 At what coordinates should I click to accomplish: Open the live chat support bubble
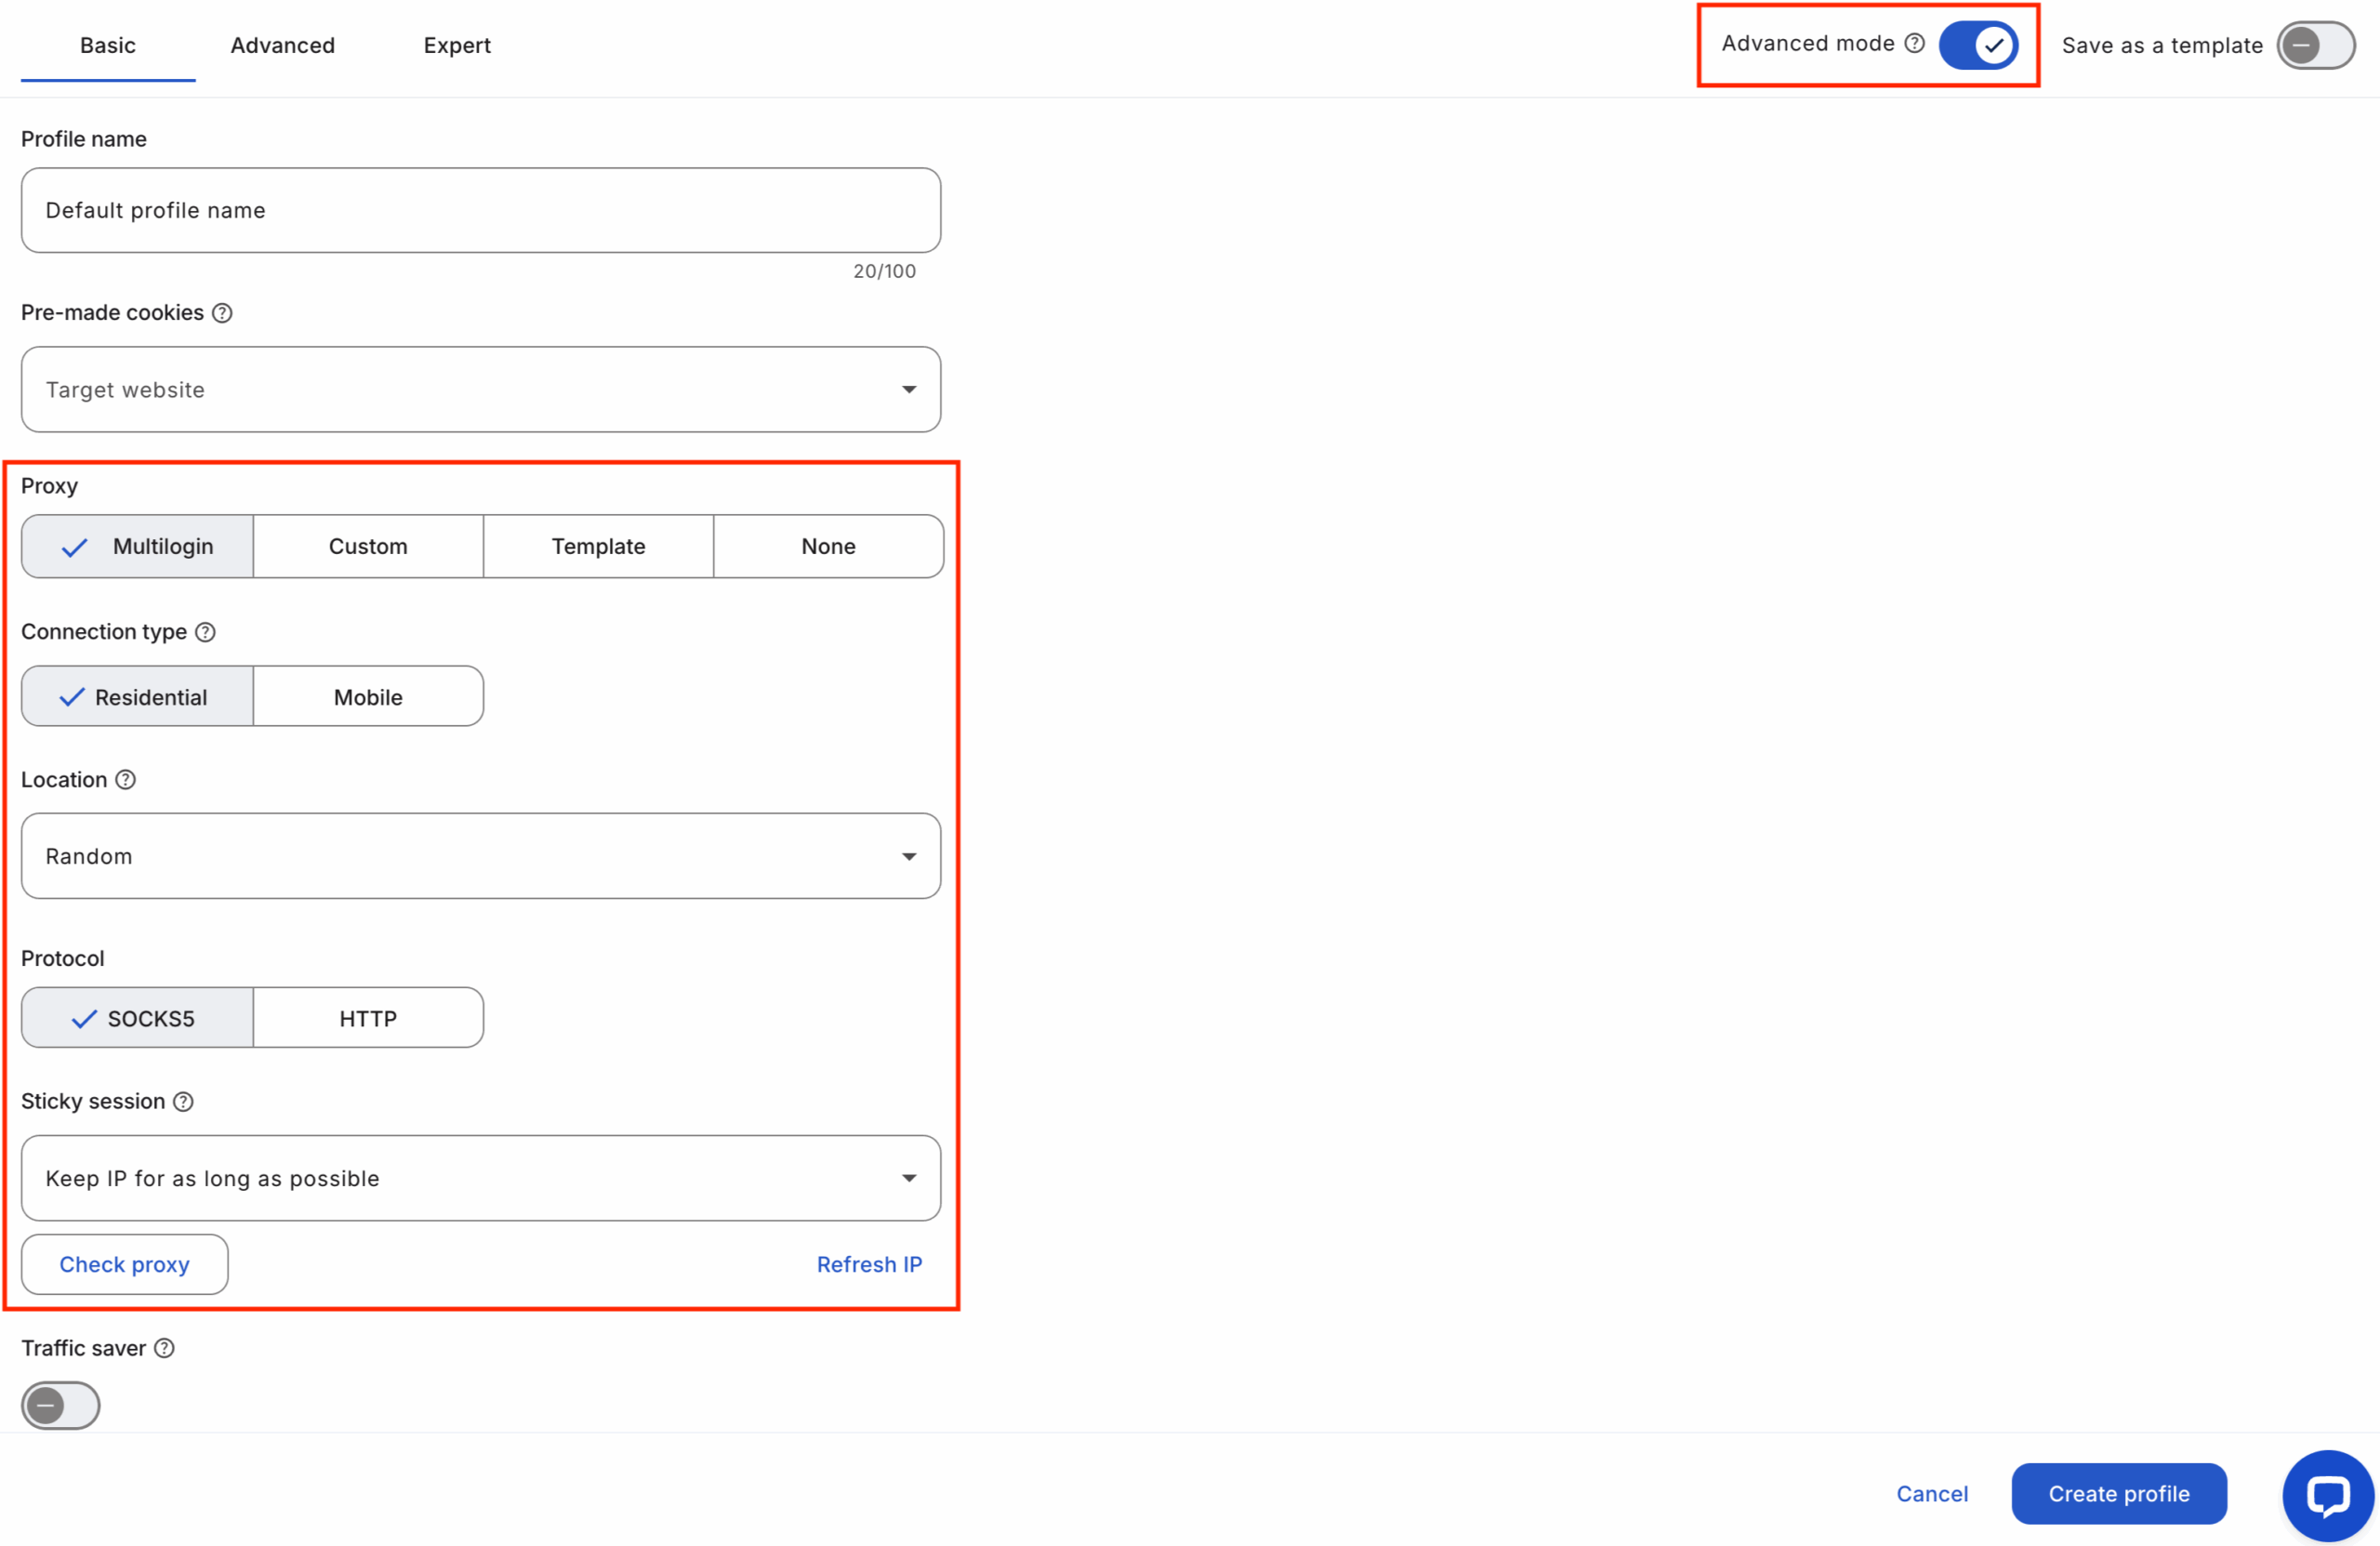tap(2328, 1495)
